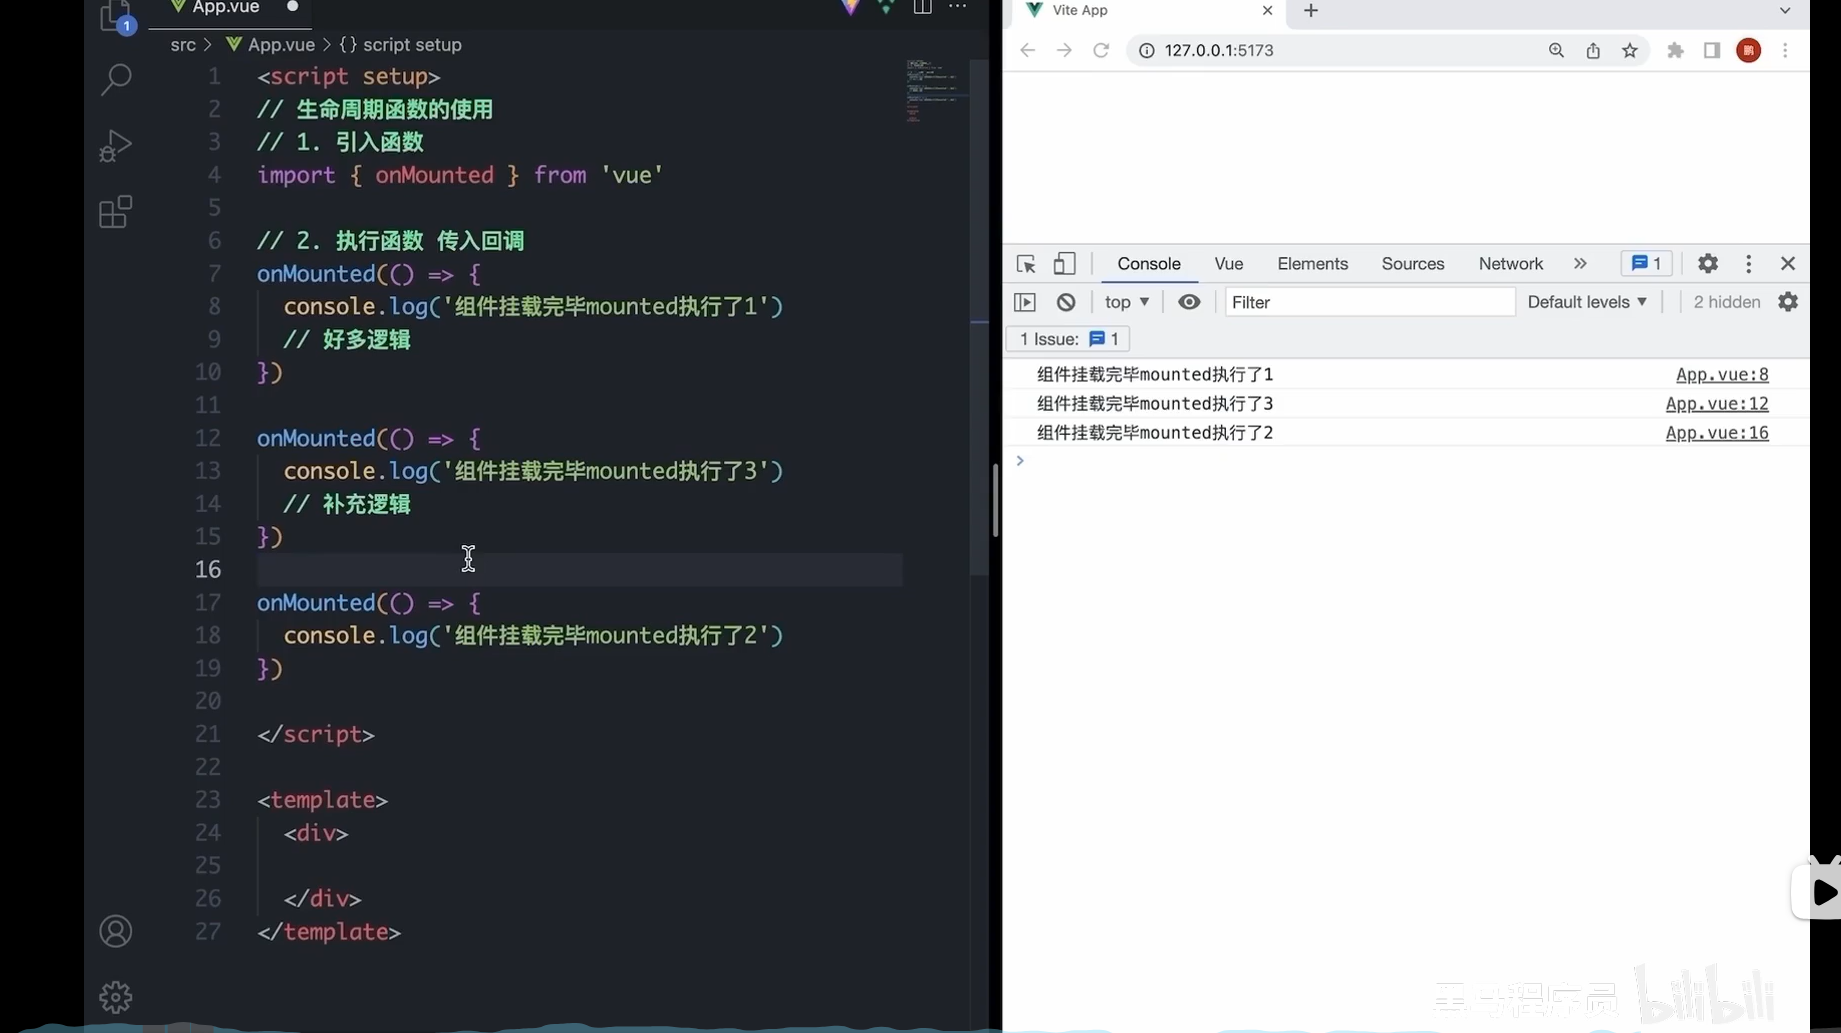Open the Search view in VS Code sidebar

pos(116,79)
